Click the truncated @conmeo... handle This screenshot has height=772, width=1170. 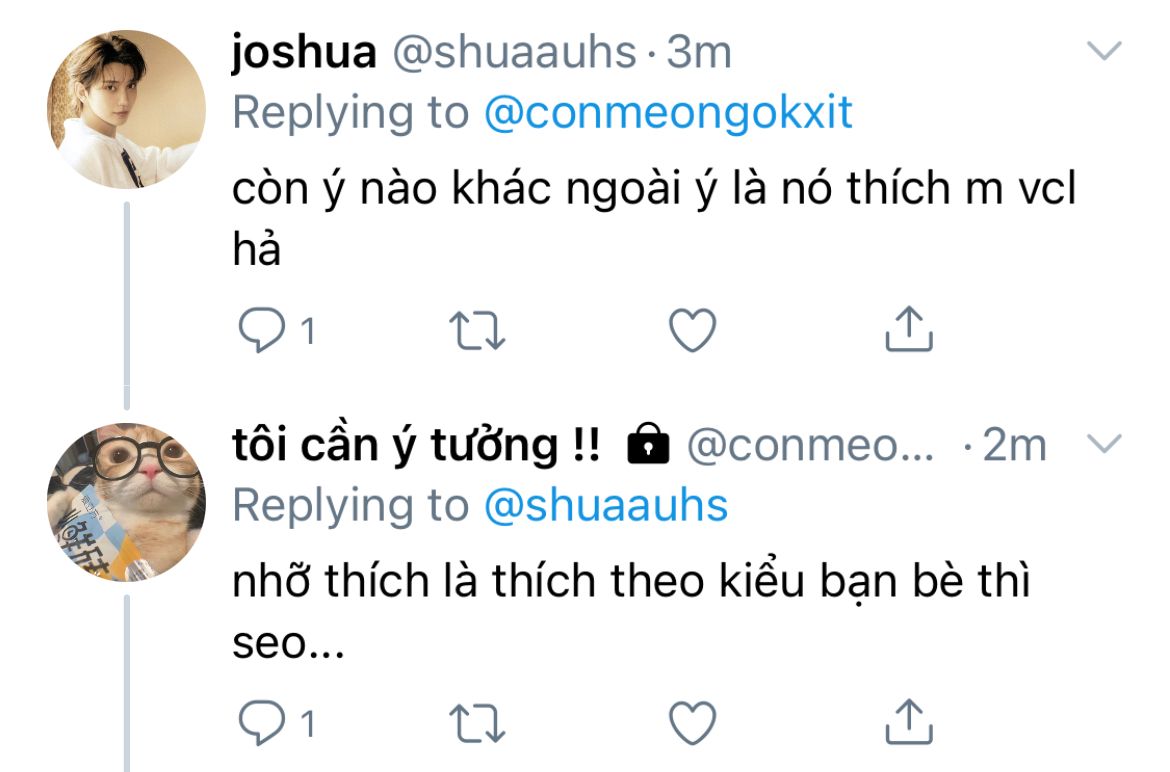(x=810, y=446)
